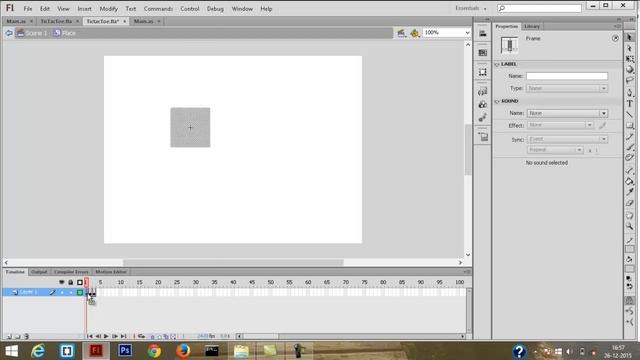The image size is (640, 360).
Task: Open the Essentials workspace dropdown
Action: [471, 8]
